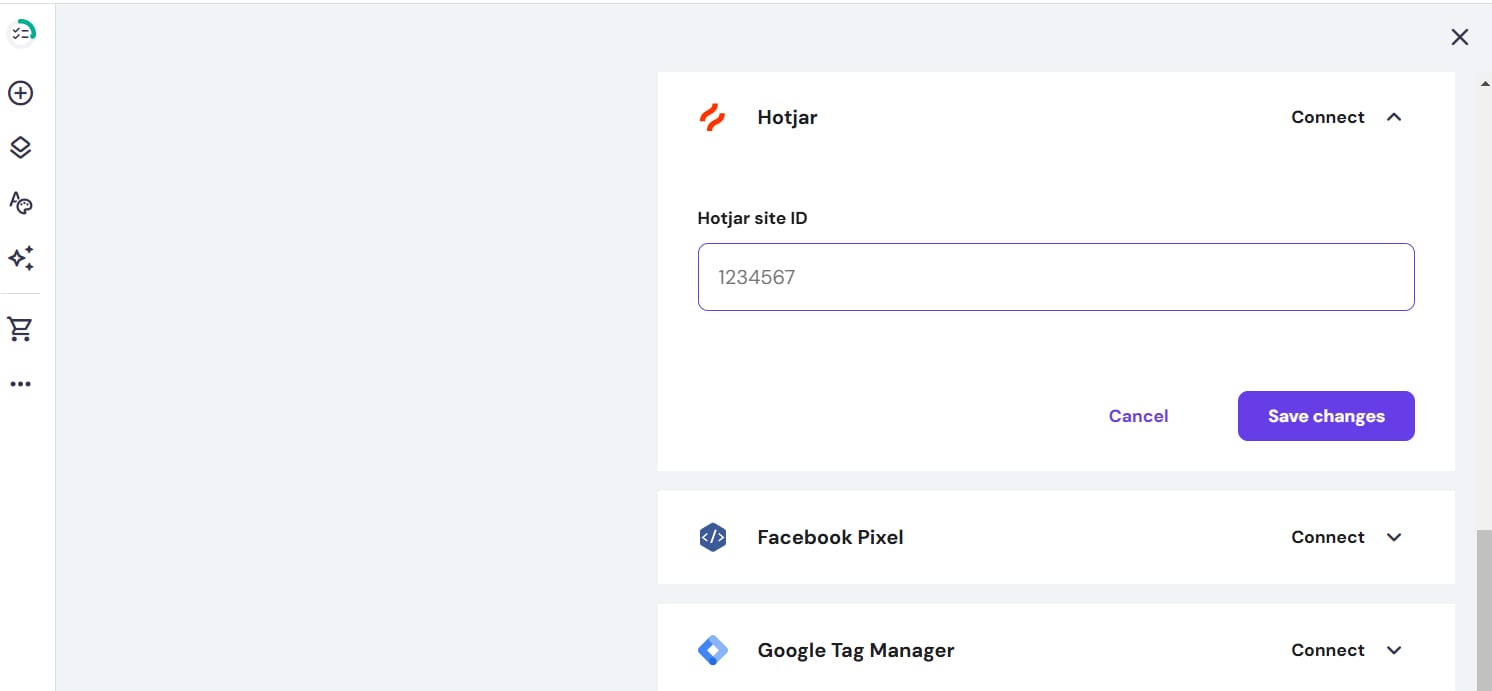This screenshot has width=1492, height=691.
Task: Click the add element plus icon
Action: [21, 93]
